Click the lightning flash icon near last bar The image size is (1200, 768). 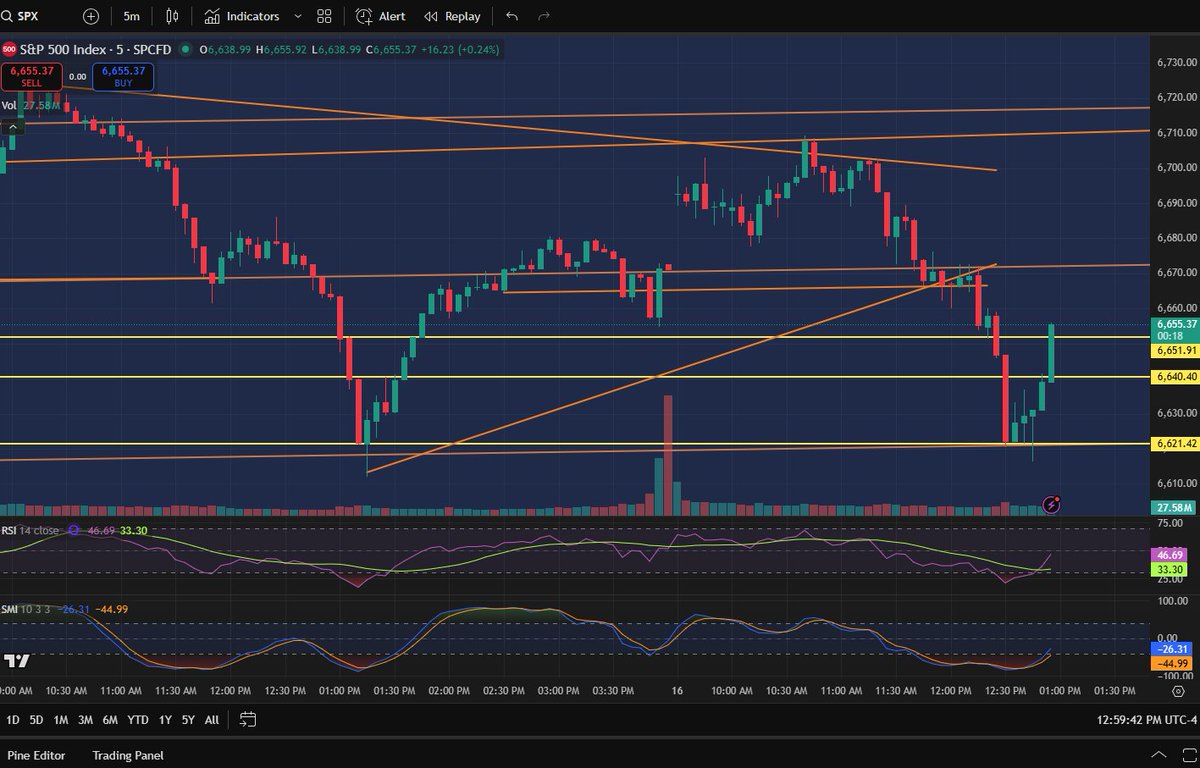(1051, 504)
